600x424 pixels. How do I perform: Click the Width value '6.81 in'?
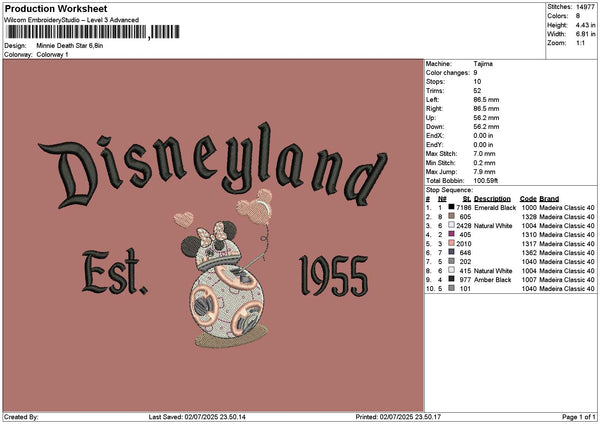pos(585,34)
